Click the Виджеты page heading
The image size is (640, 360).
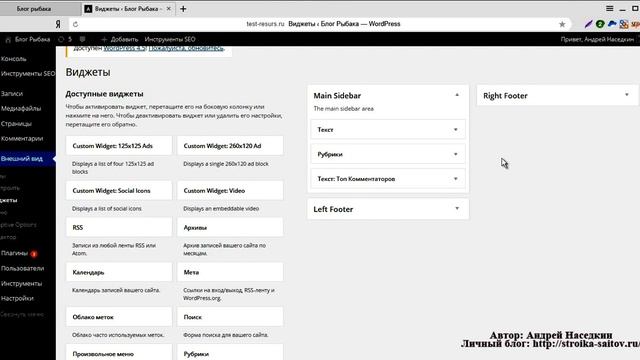pos(88,72)
